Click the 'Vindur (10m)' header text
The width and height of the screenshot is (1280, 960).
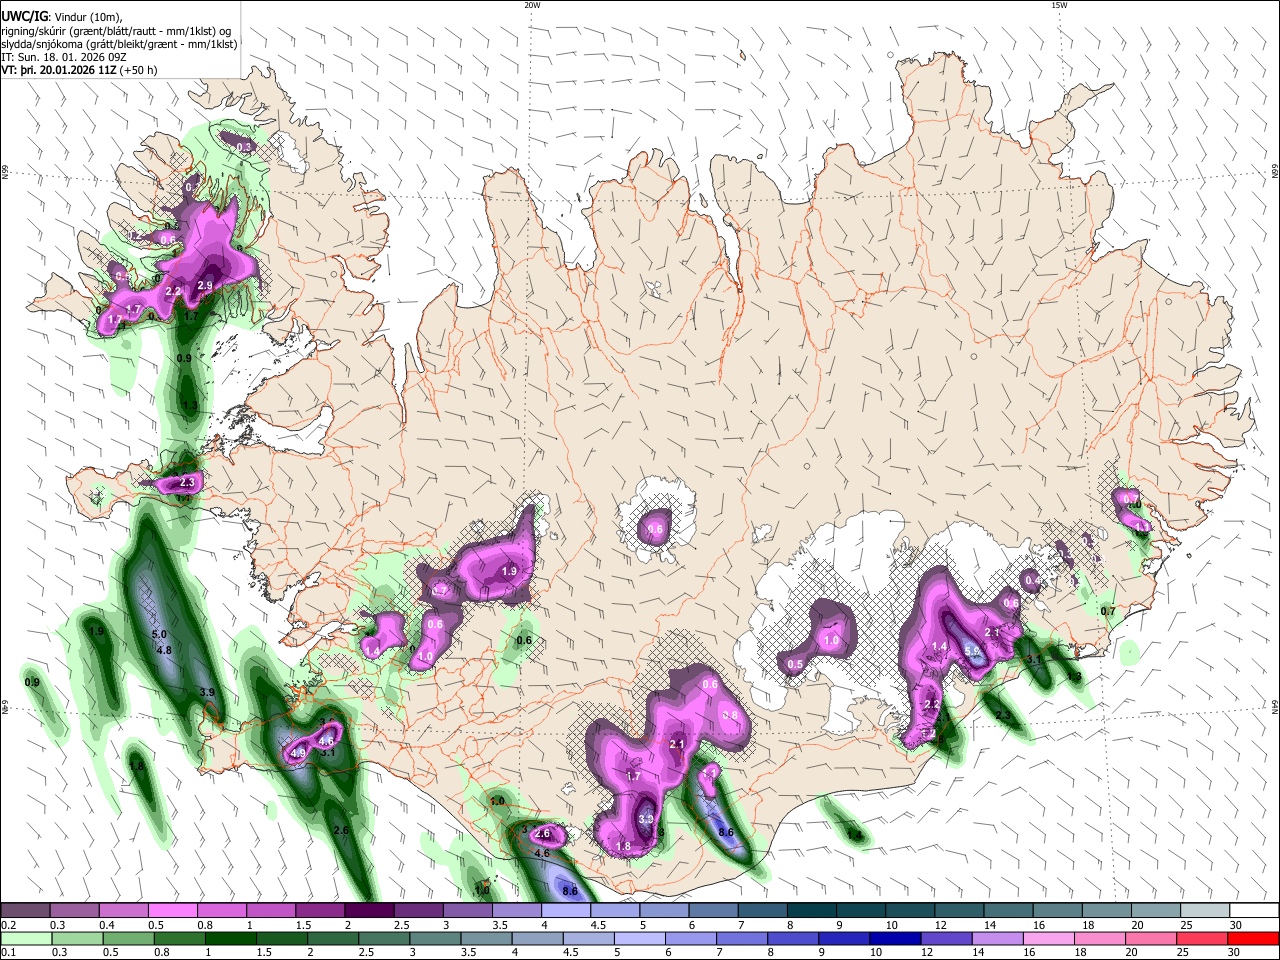tap(86, 17)
